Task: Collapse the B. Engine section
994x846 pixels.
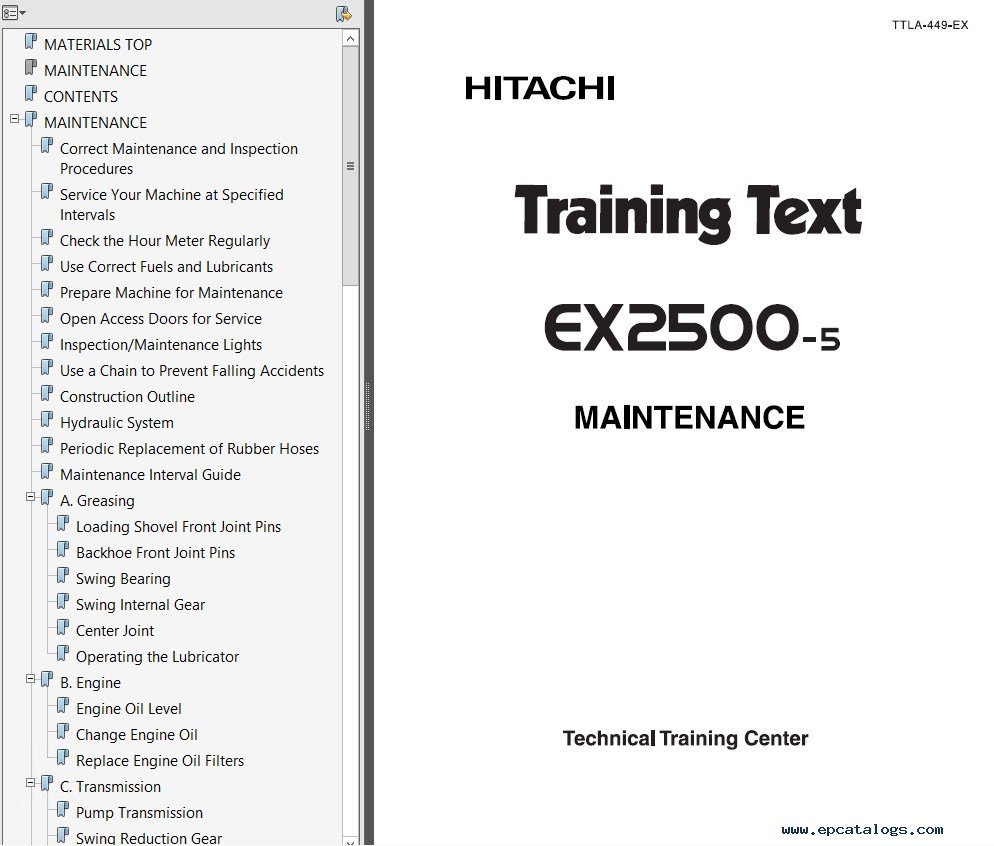Action: pyautogui.click(x=30, y=679)
